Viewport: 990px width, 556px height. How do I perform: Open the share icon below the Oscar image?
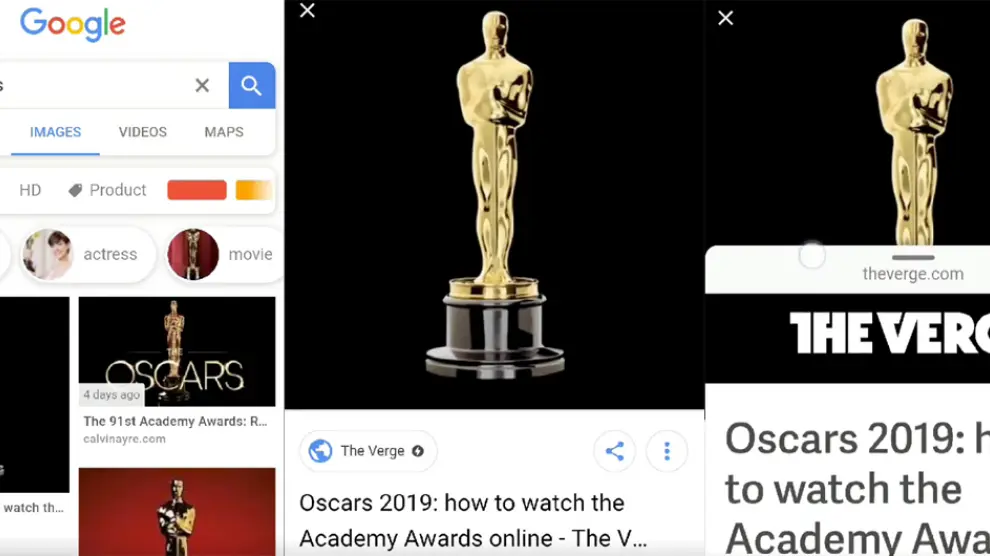point(614,451)
